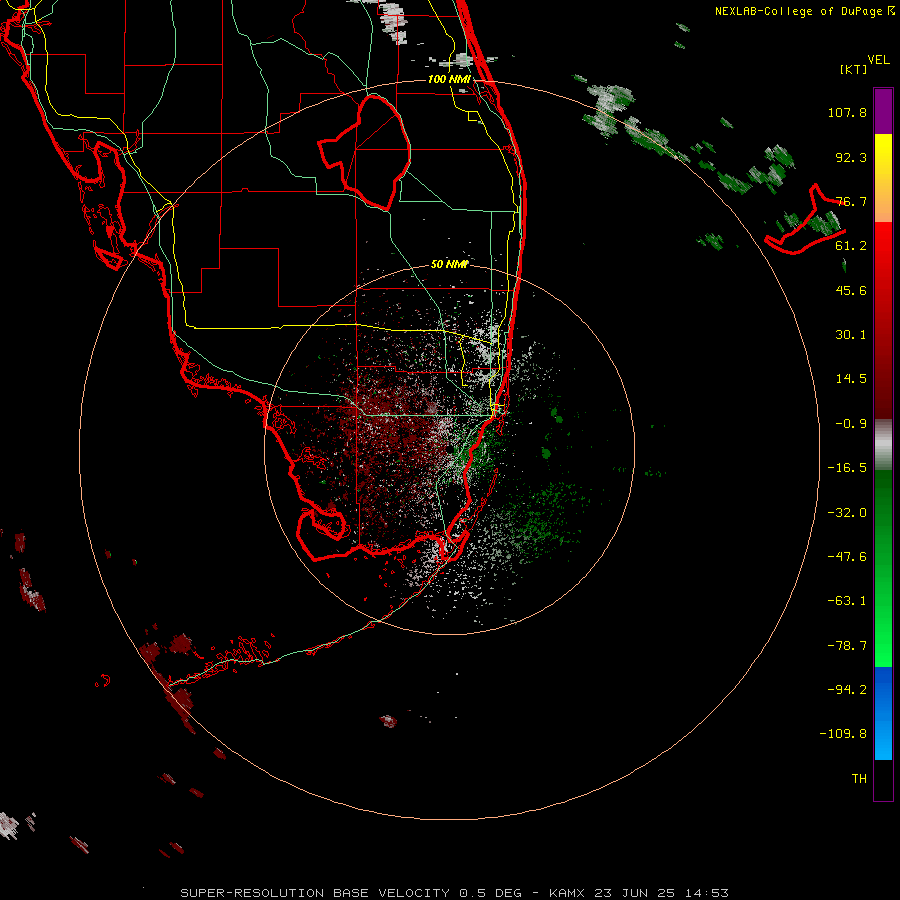900x900 pixels.
Task: Click the 30.1 legend value
Action: click(851, 335)
